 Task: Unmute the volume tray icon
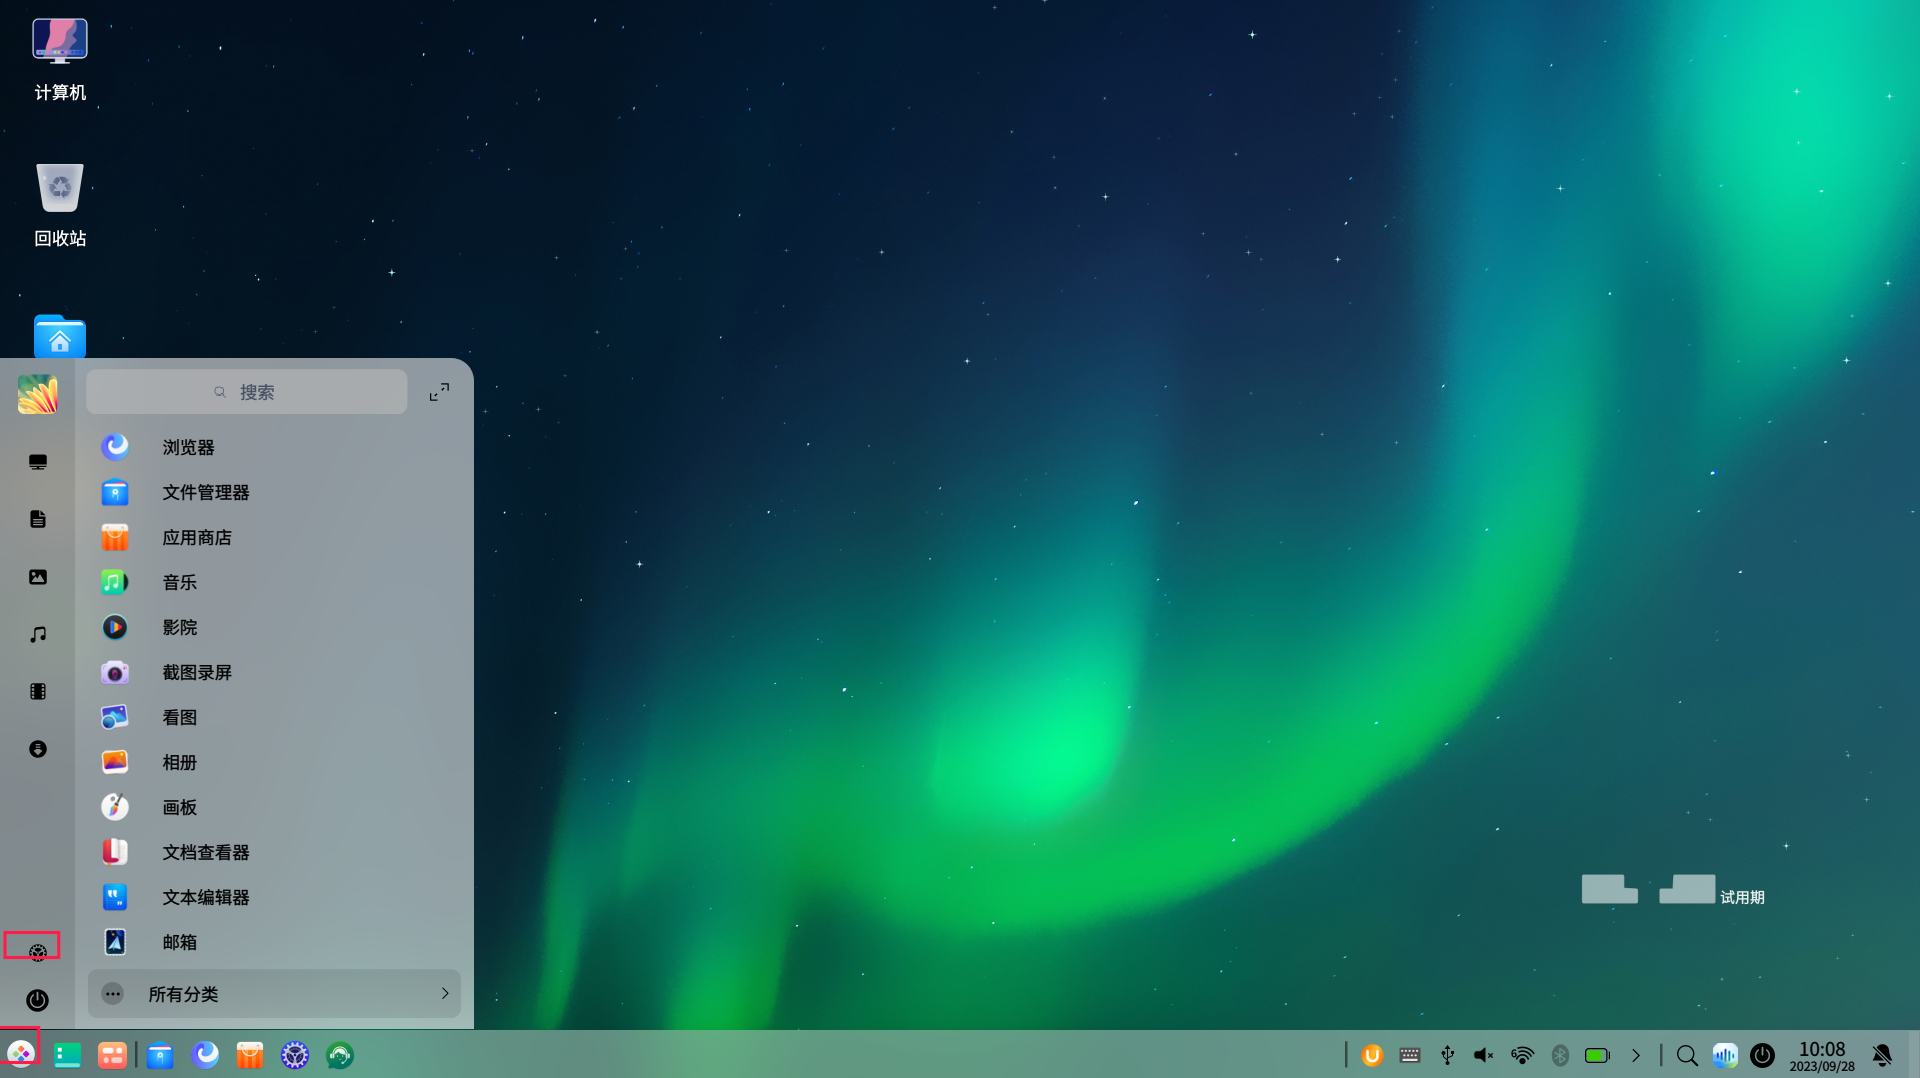[x=1484, y=1055]
